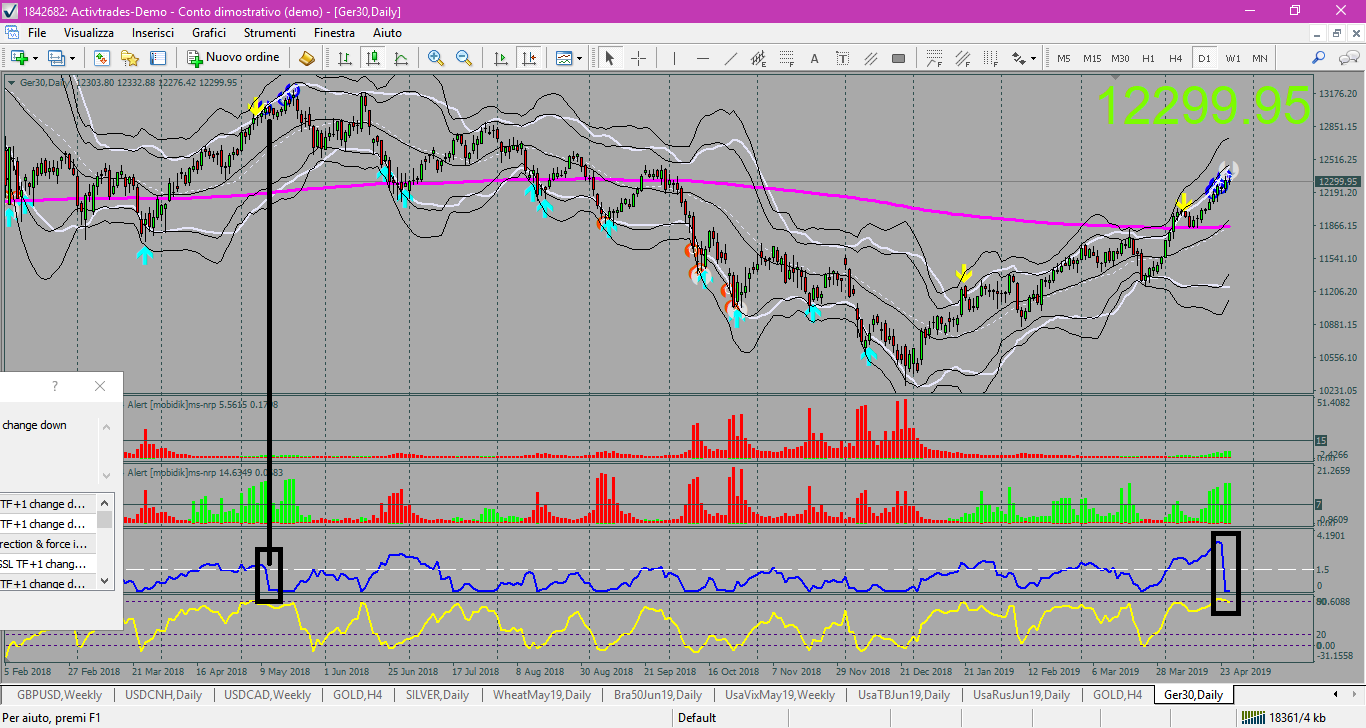The width and height of the screenshot is (1366, 728).
Task: Select the horizontal line drawing tool
Action: [703, 58]
